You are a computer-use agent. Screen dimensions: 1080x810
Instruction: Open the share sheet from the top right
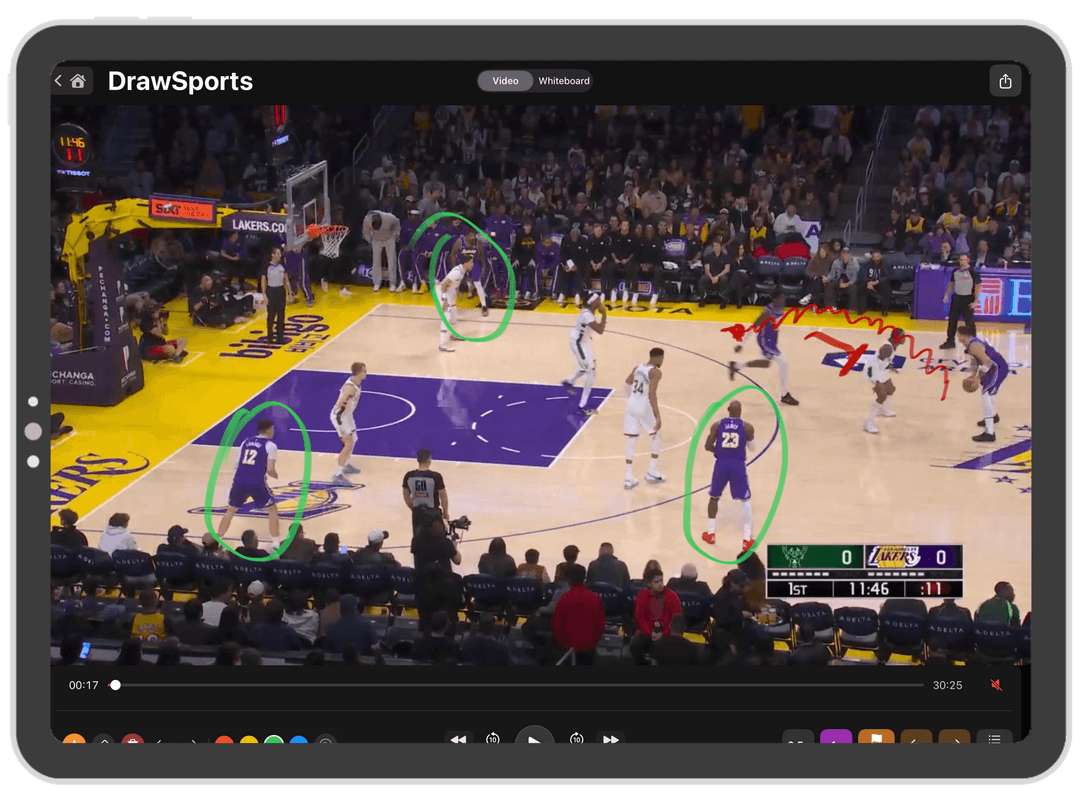click(1005, 81)
